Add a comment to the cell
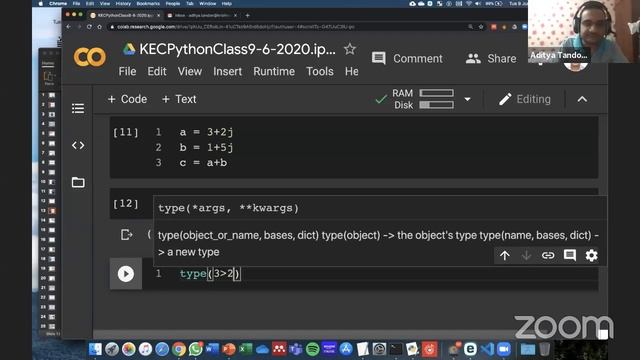 [x=570, y=256]
